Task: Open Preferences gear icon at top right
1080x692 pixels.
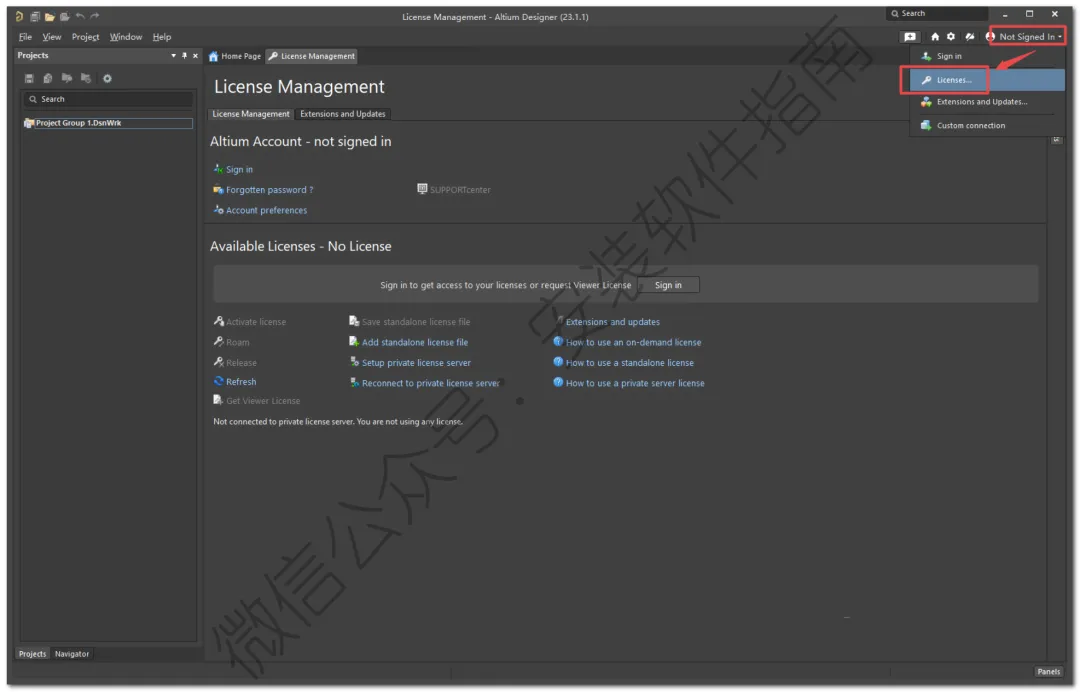Action: (x=951, y=36)
